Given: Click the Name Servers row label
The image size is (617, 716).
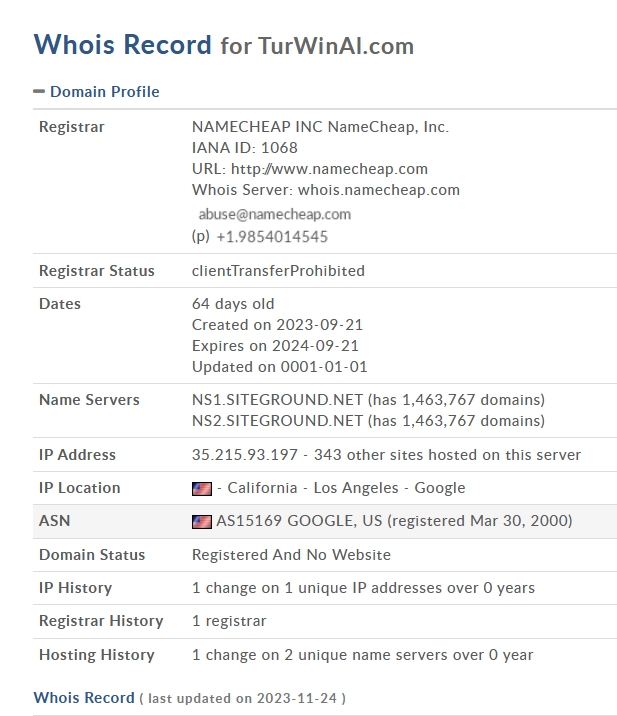Looking at the screenshot, I should [x=90, y=400].
